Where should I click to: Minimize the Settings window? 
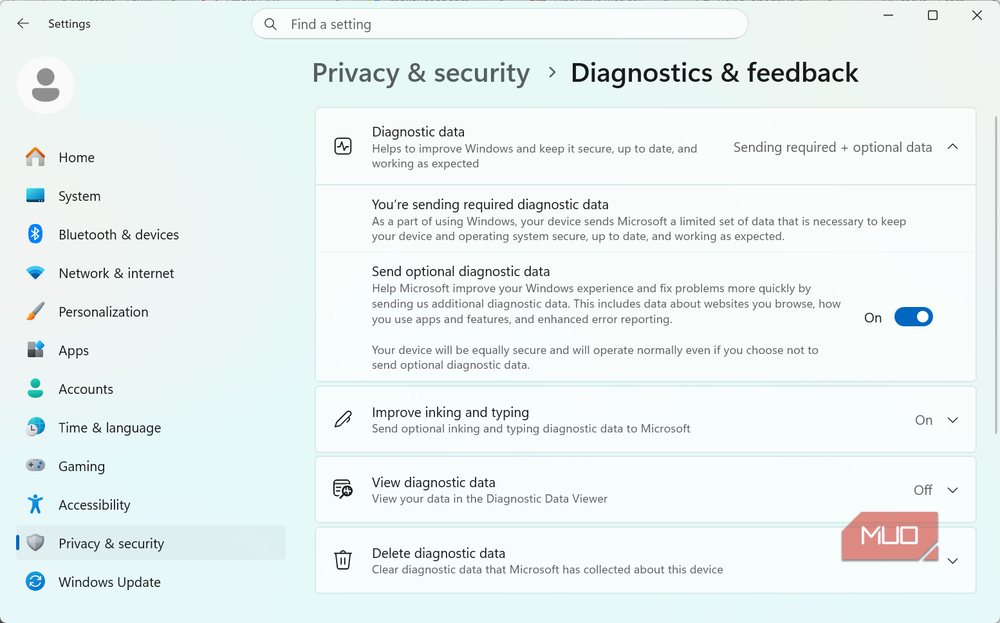(x=888, y=15)
